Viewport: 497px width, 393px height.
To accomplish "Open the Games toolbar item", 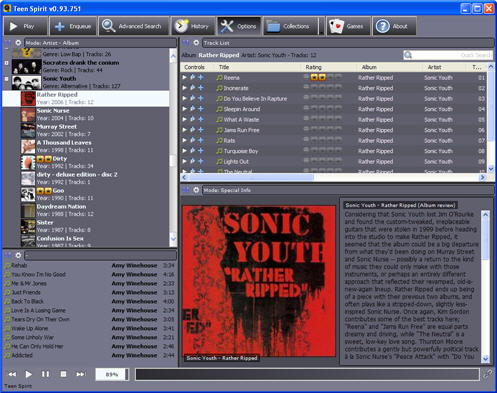I will click(348, 26).
